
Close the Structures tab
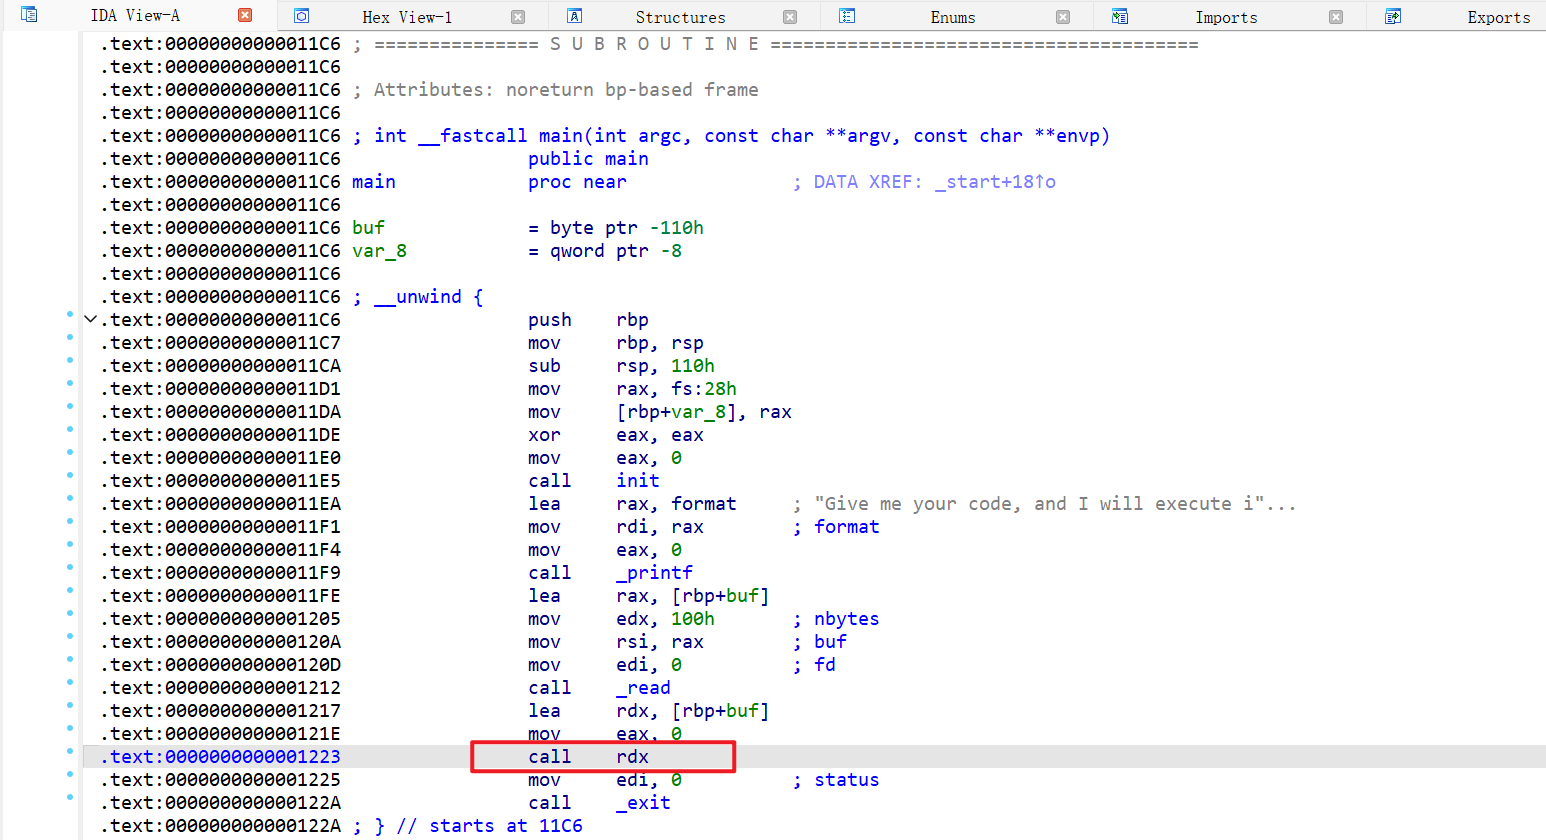(790, 17)
